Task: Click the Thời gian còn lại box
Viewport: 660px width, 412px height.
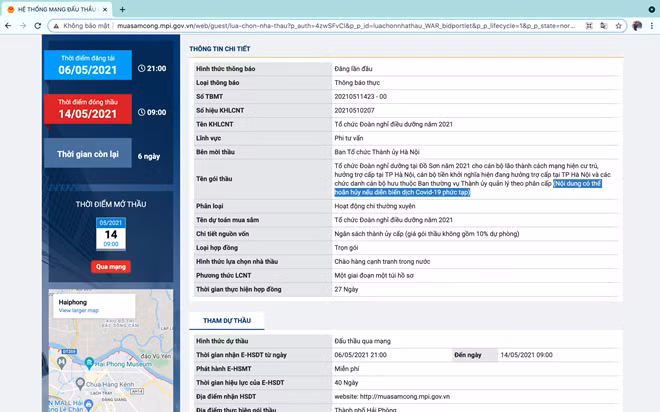Action: [88, 153]
